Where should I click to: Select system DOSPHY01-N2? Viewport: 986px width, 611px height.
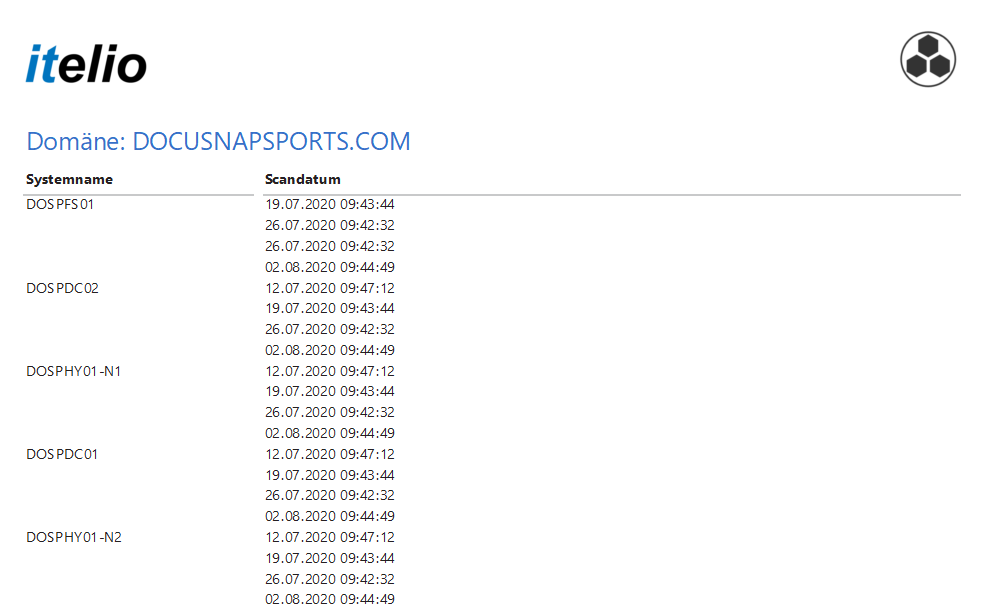(x=74, y=537)
